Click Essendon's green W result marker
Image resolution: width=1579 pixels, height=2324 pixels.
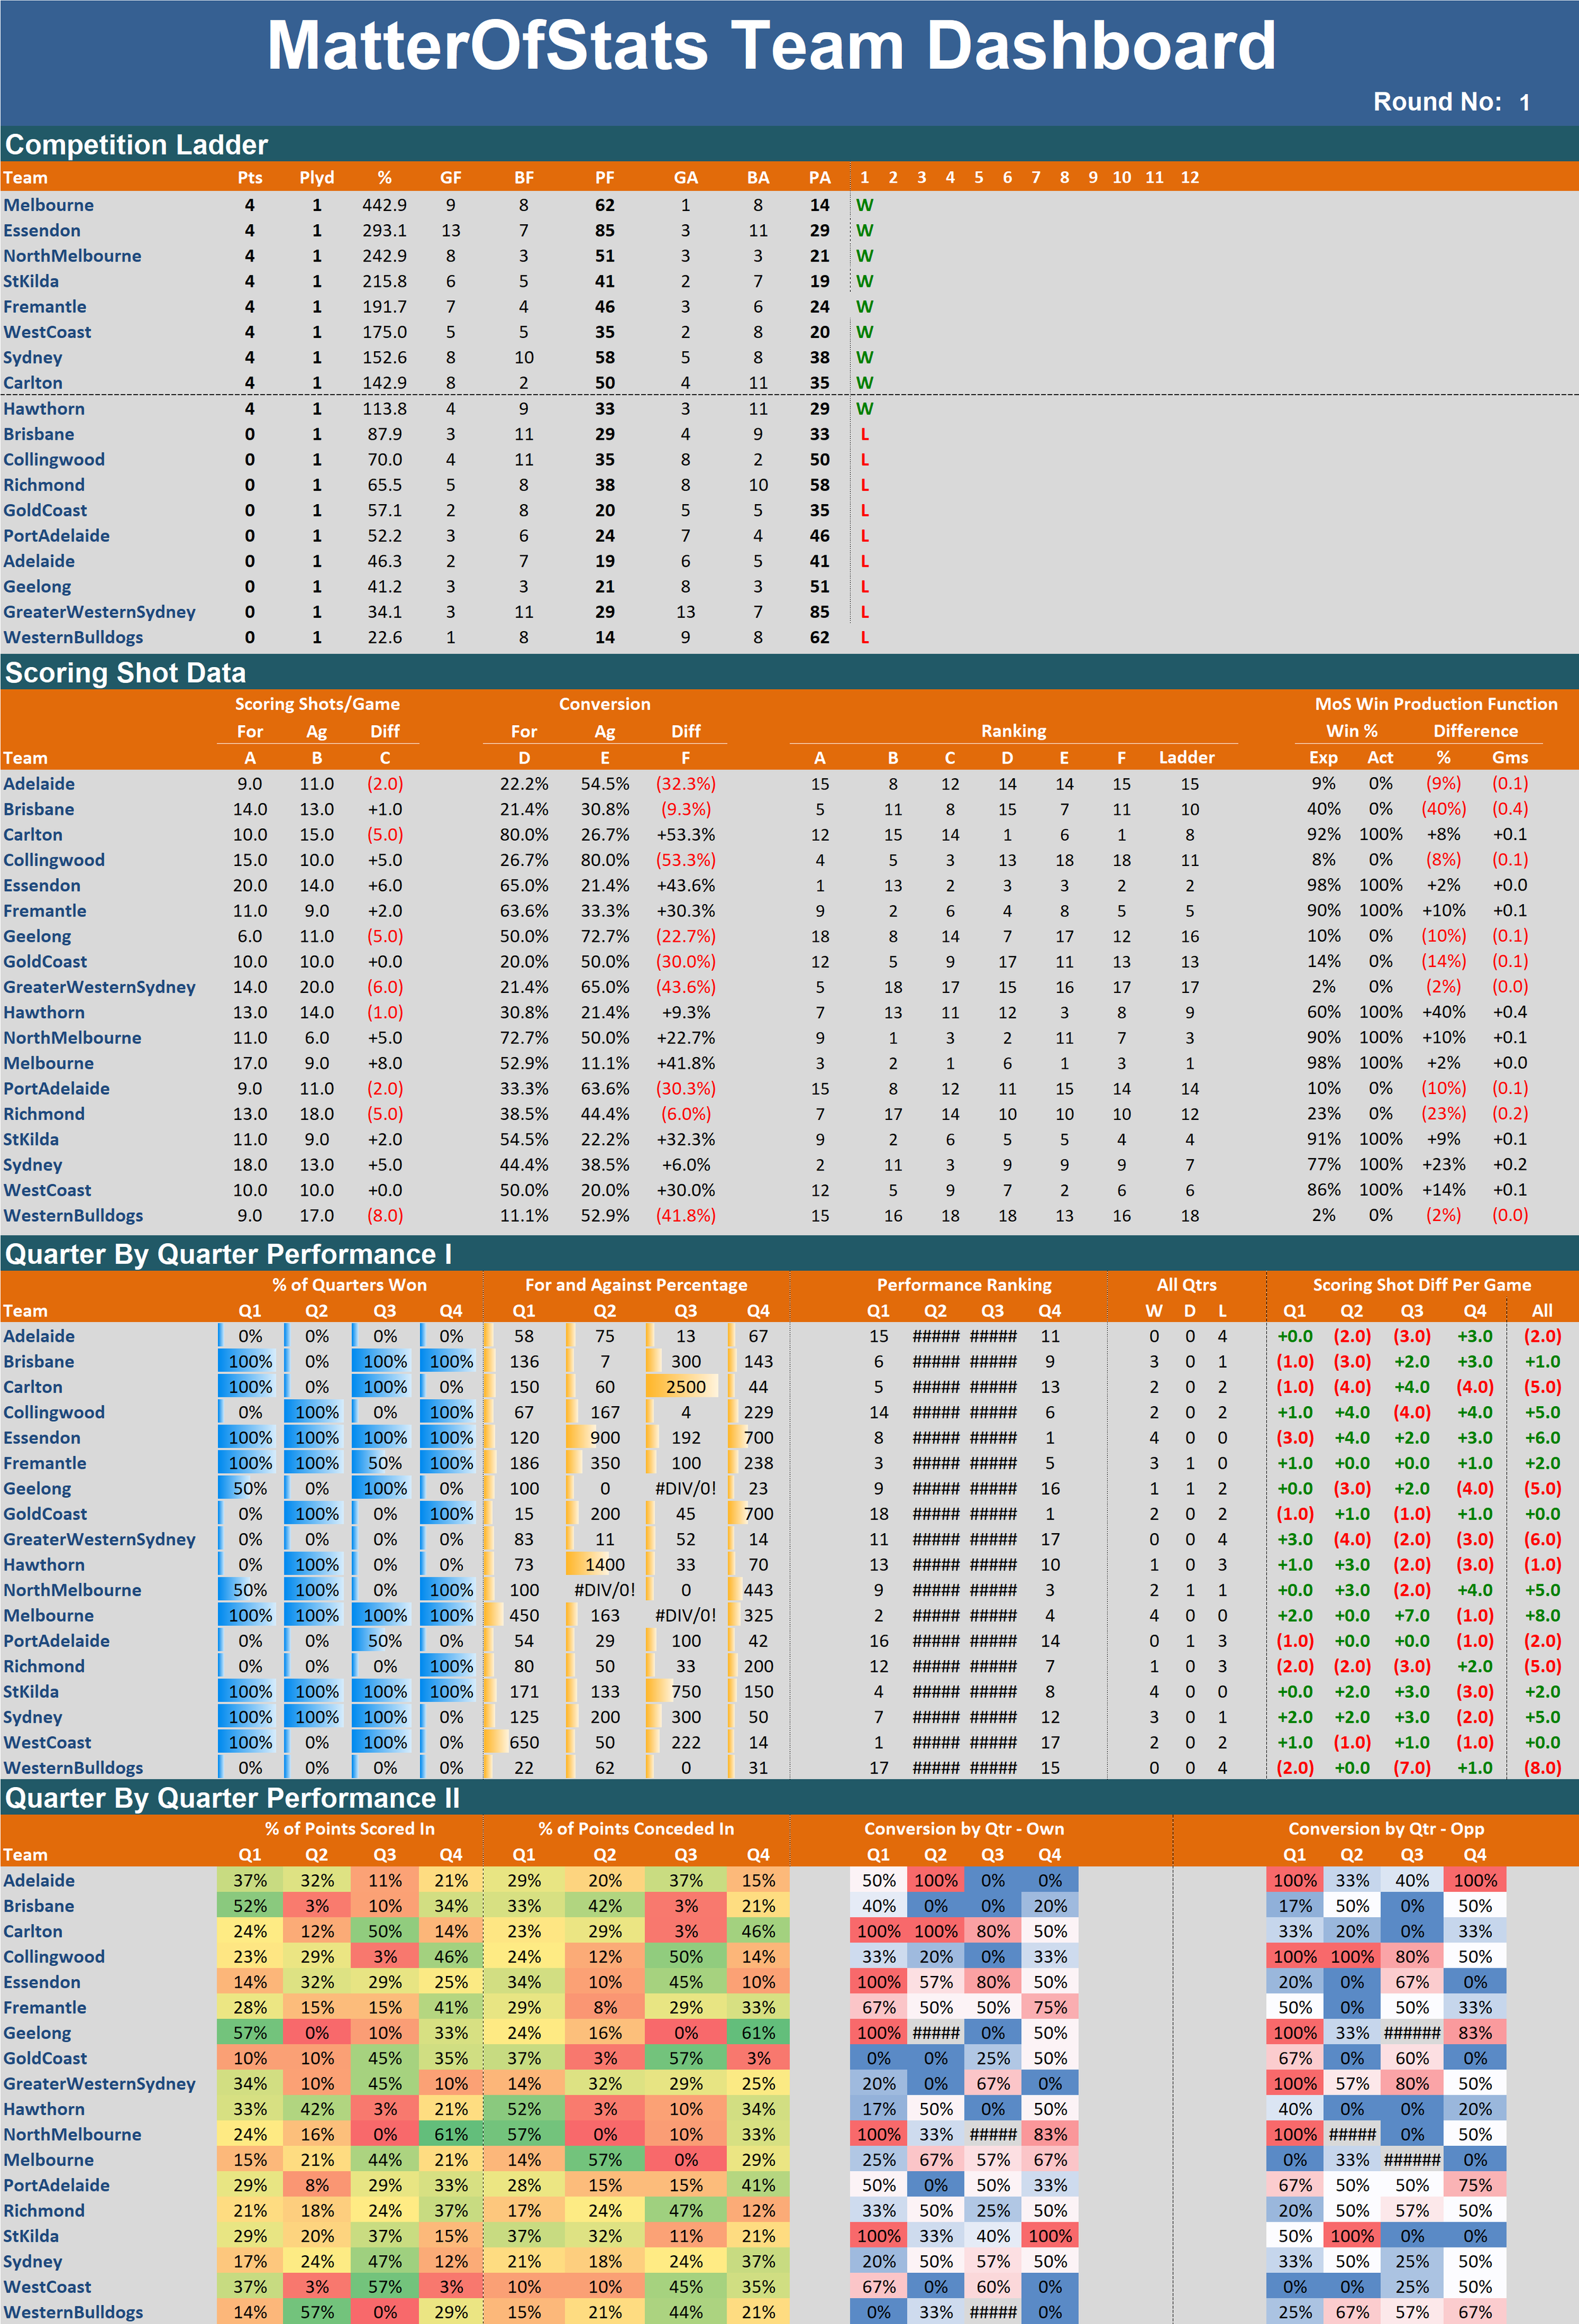pos(864,231)
